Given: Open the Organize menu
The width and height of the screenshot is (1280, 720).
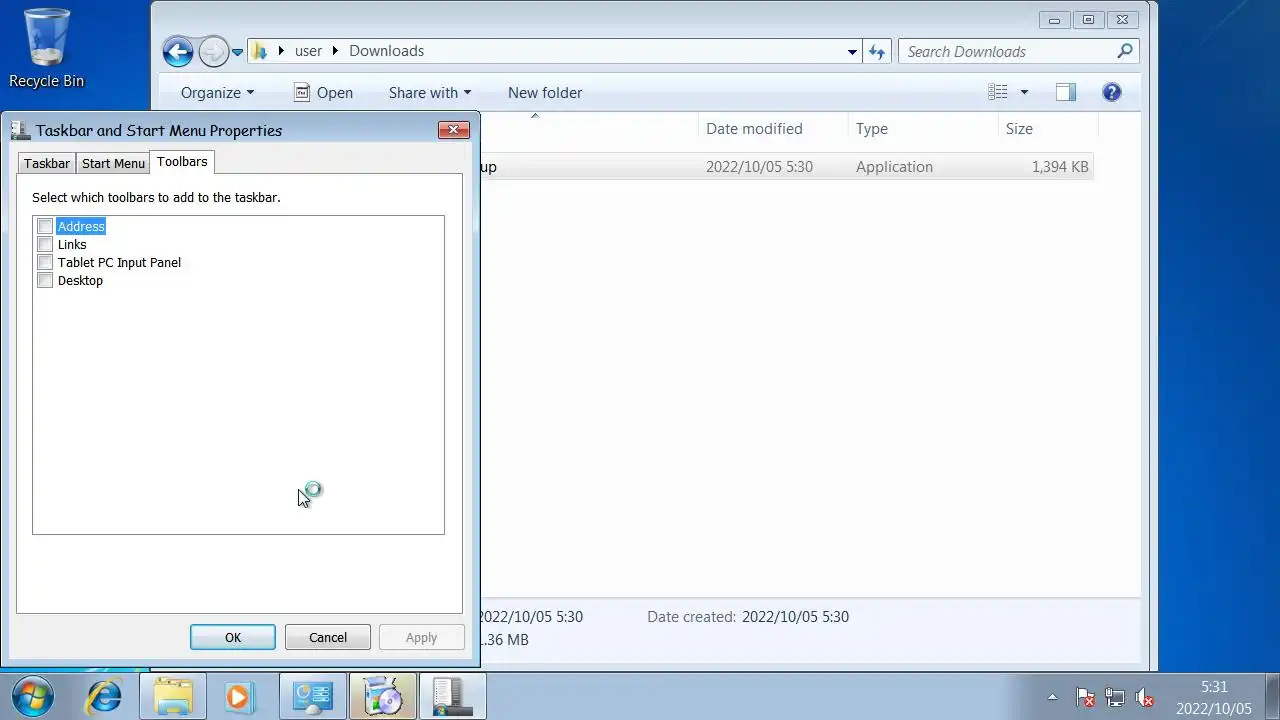Looking at the screenshot, I should click(x=217, y=93).
